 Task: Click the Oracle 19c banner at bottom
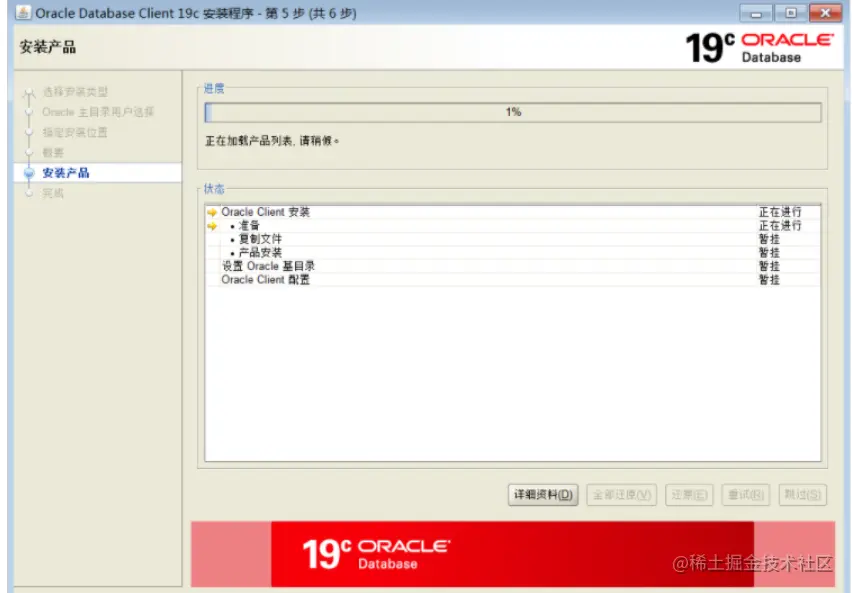point(512,554)
